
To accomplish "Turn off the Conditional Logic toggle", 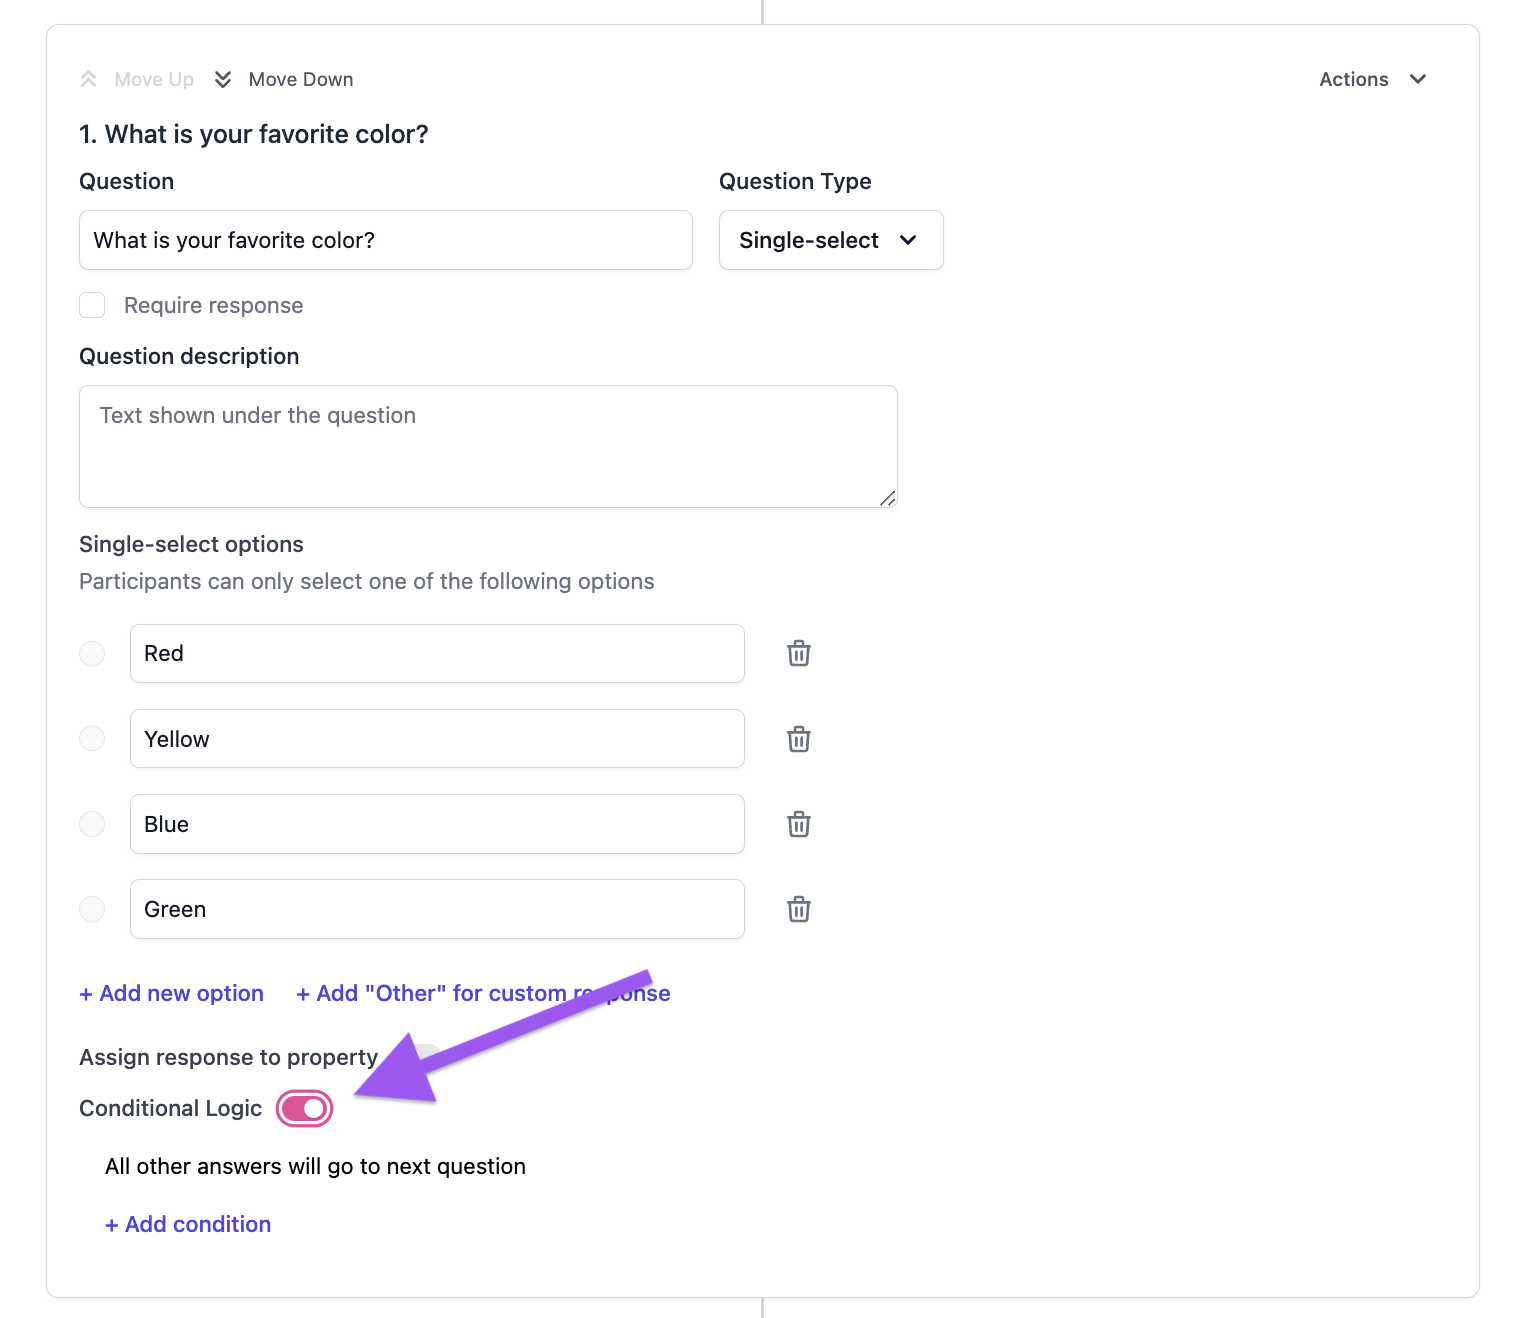I will point(304,1108).
